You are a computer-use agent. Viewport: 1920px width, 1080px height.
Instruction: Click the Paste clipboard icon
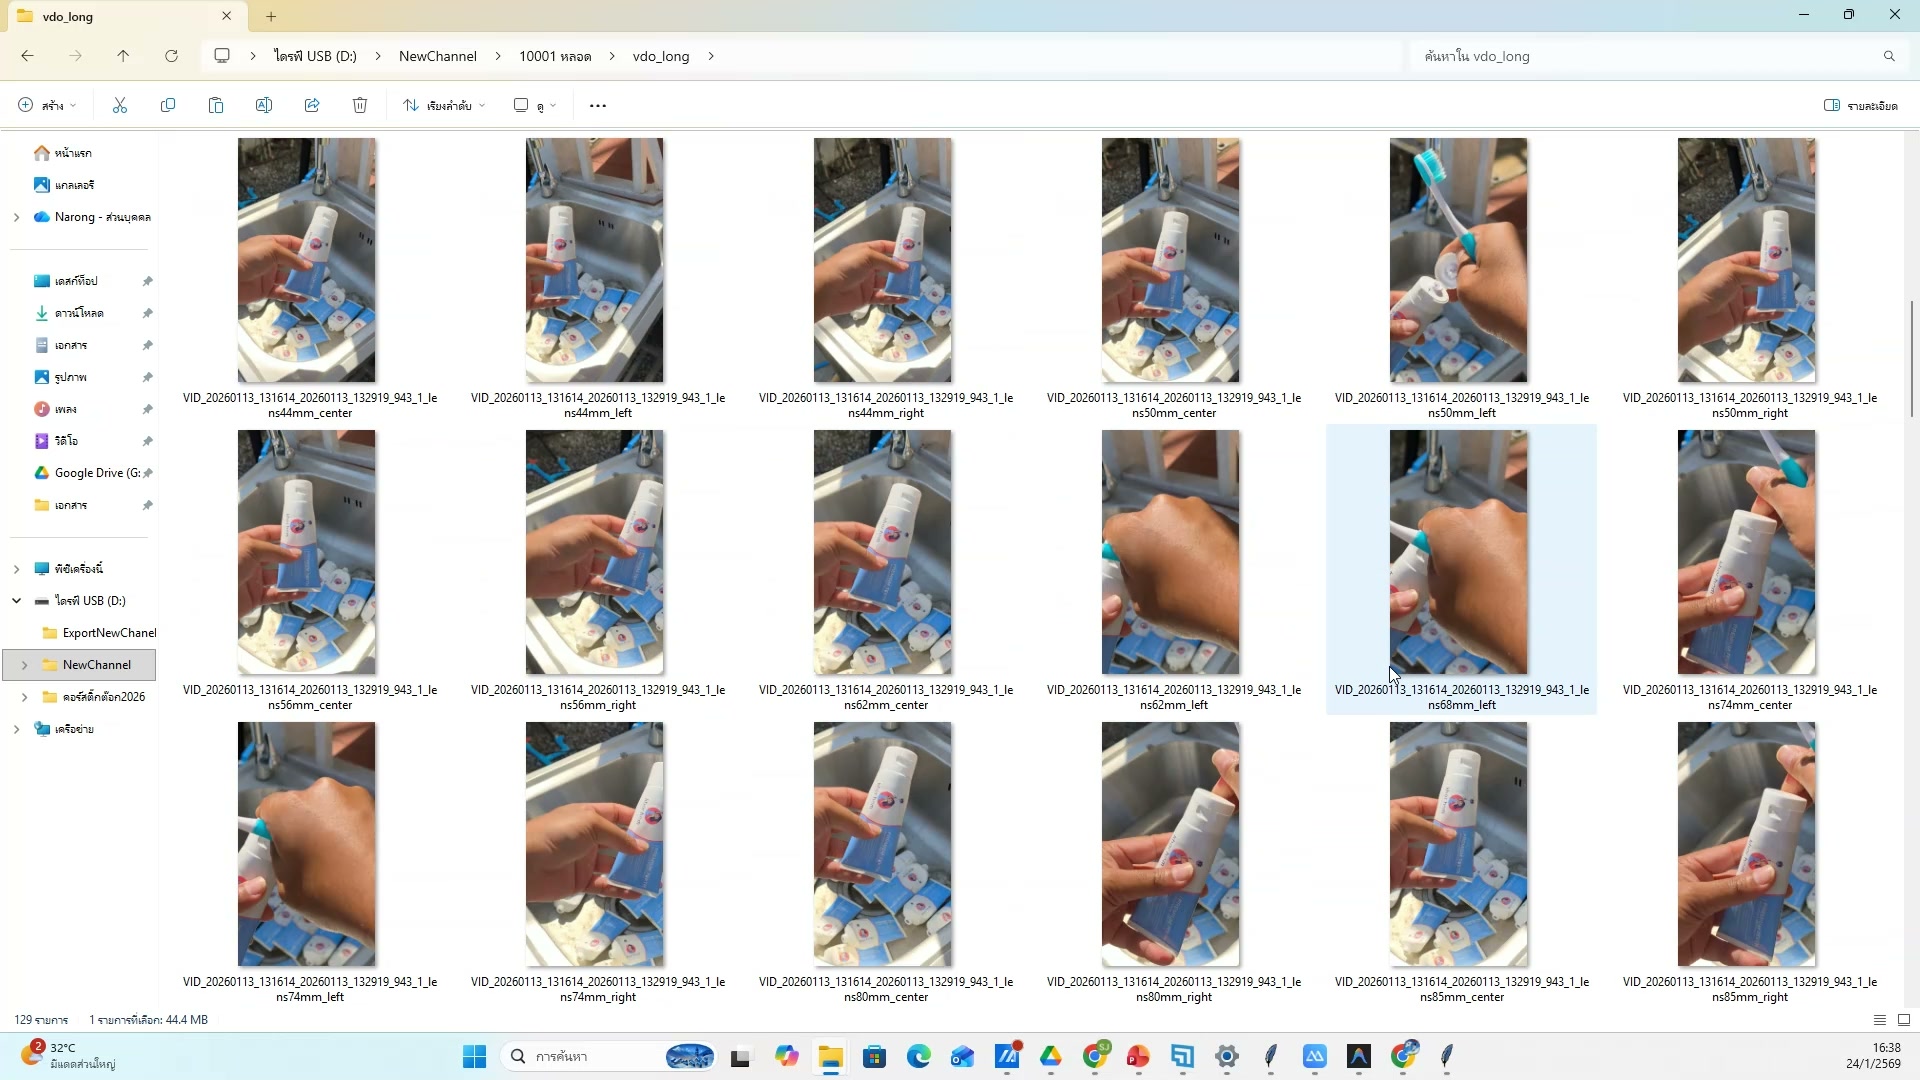216,105
